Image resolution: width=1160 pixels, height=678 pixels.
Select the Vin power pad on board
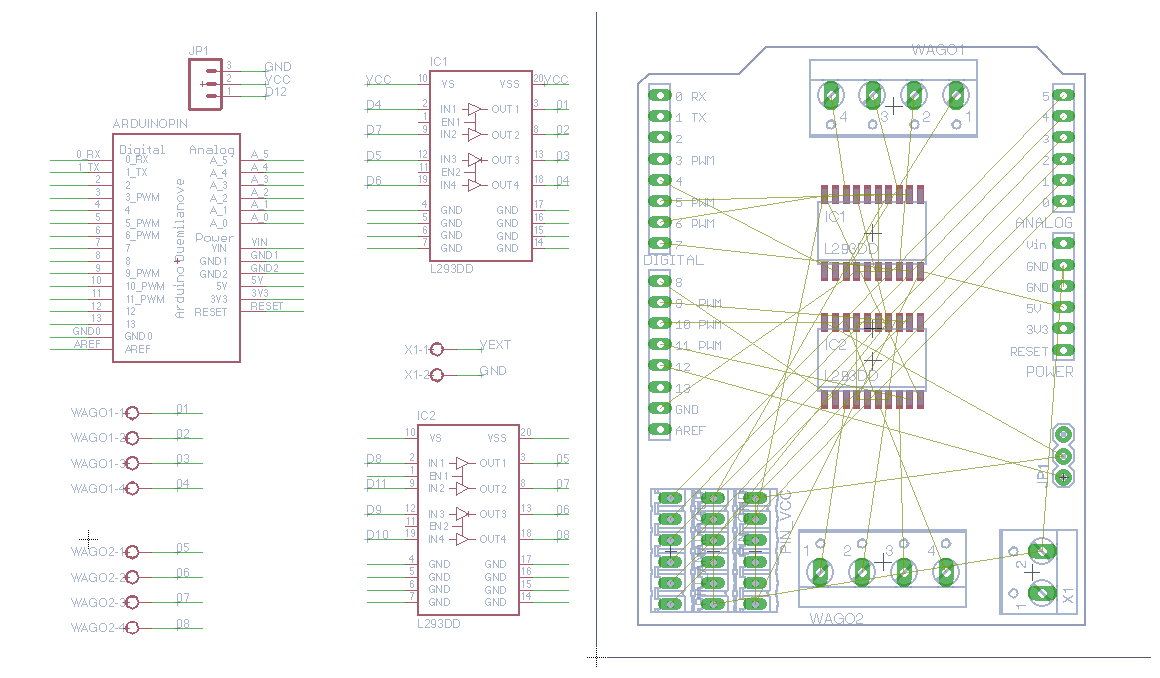point(1063,244)
